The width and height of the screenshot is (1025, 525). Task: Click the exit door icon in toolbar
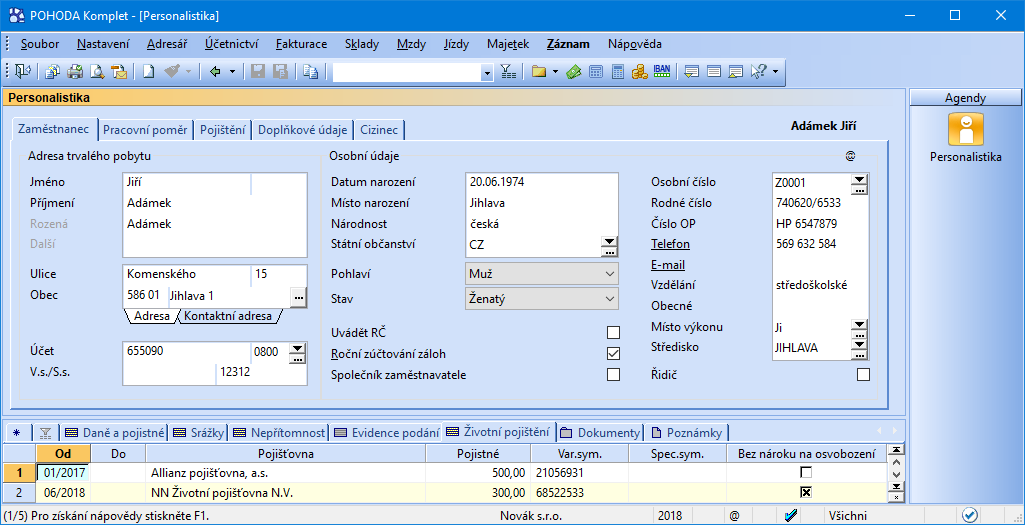coord(22,72)
